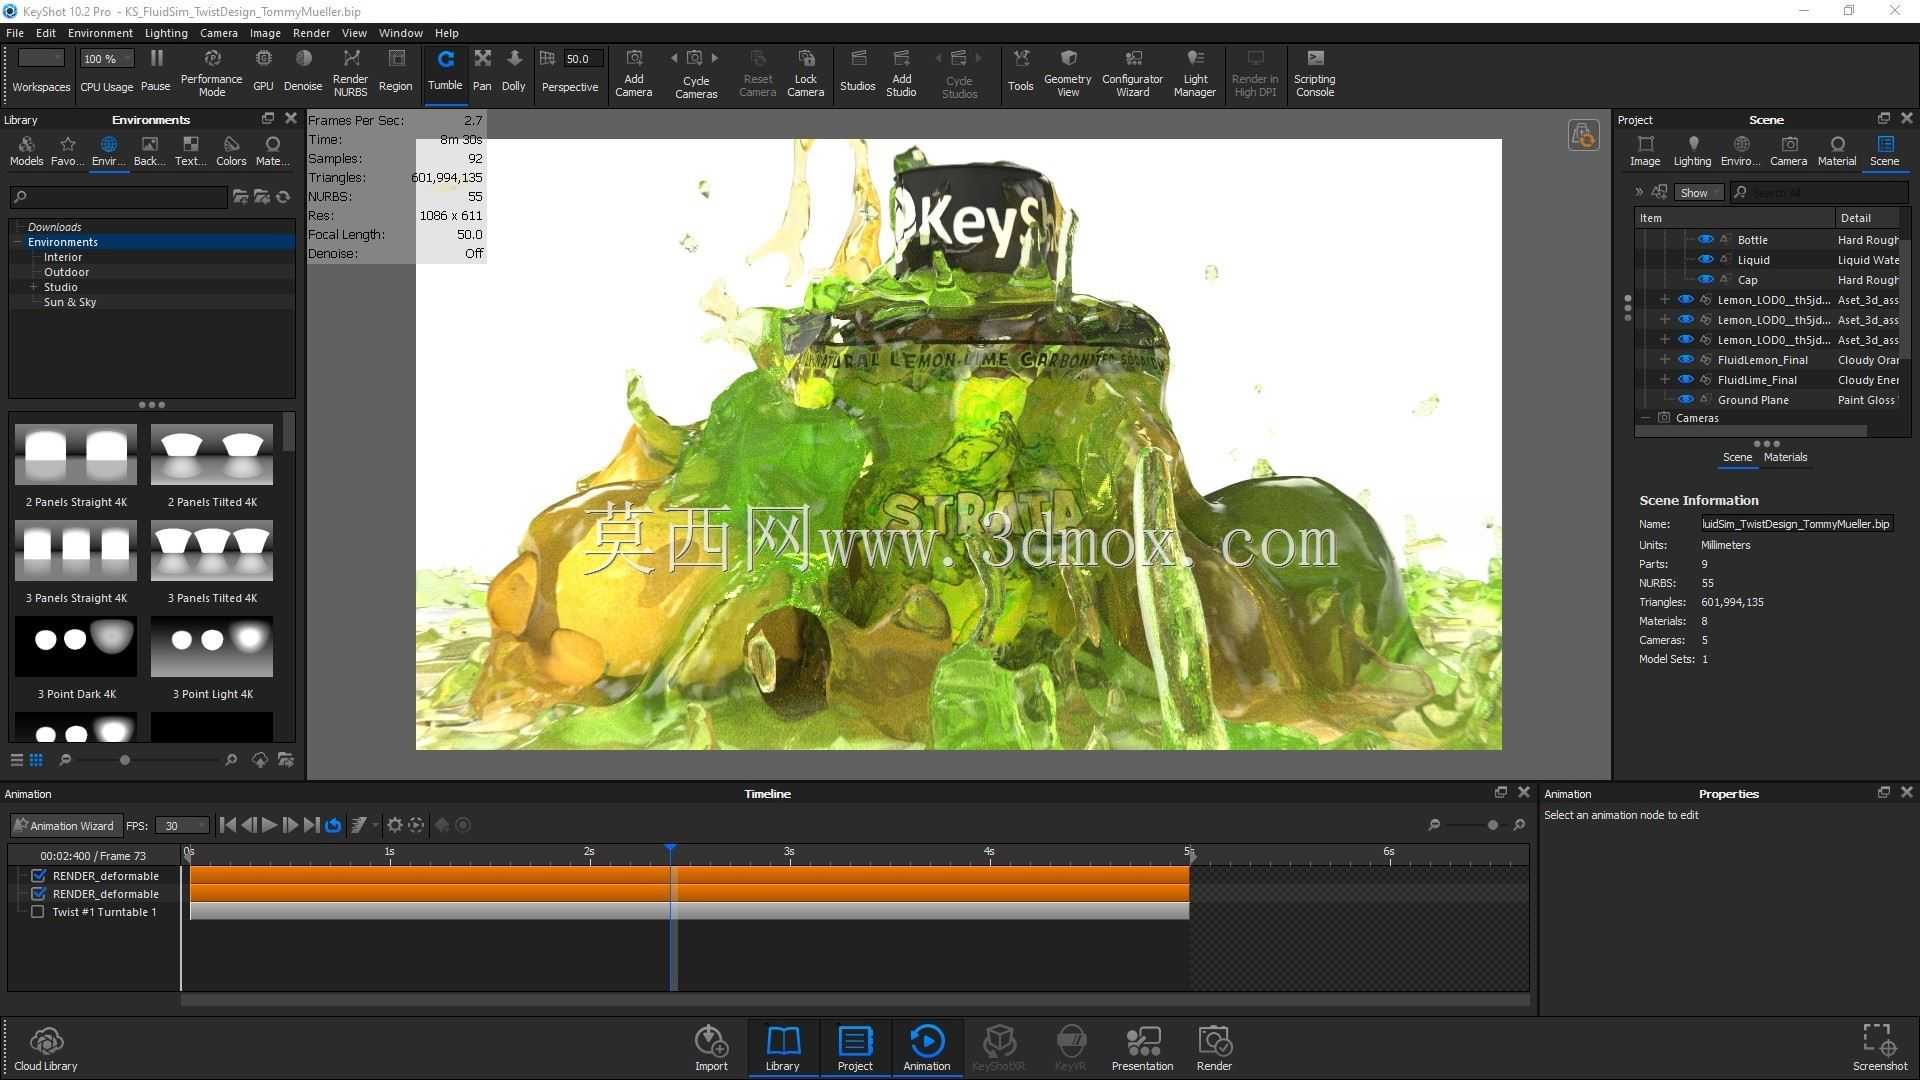
Task: Open the Cloud Library
Action: point(46,1048)
